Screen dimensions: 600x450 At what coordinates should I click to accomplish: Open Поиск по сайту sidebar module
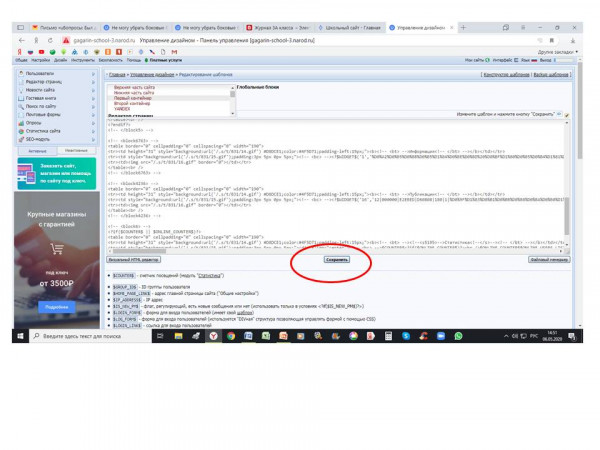click(x=41, y=106)
